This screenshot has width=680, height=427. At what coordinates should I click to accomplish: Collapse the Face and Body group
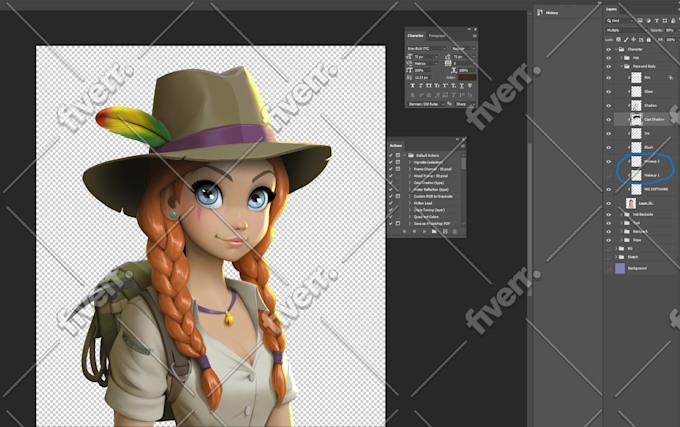(x=621, y=66)
